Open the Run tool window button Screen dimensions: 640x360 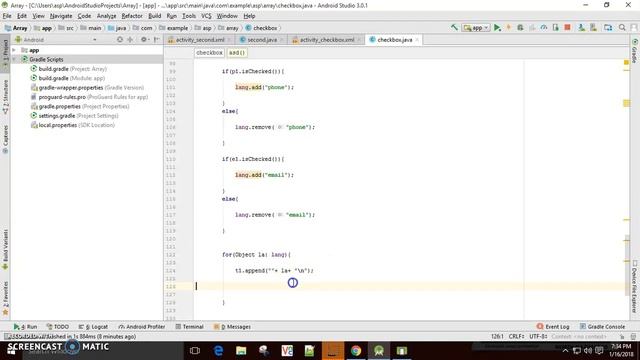click(x=25, y=327)
